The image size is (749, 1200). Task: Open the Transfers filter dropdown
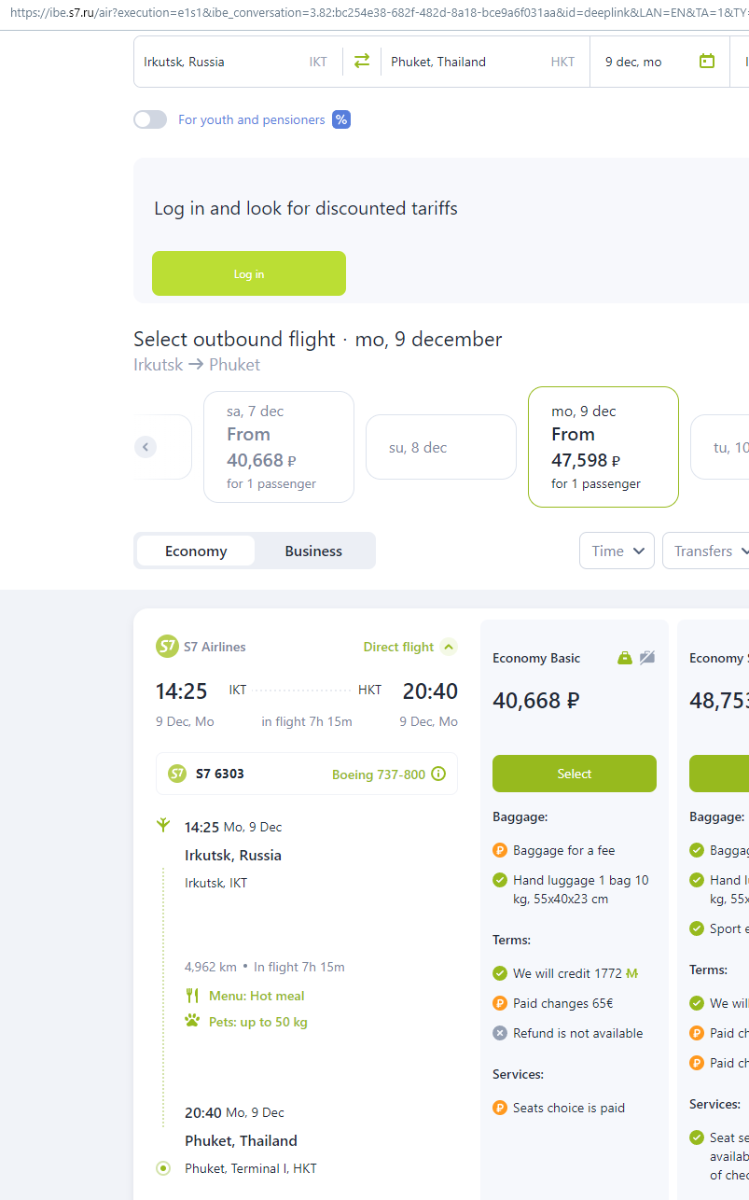pyautogui.click(x=706, y=551)
